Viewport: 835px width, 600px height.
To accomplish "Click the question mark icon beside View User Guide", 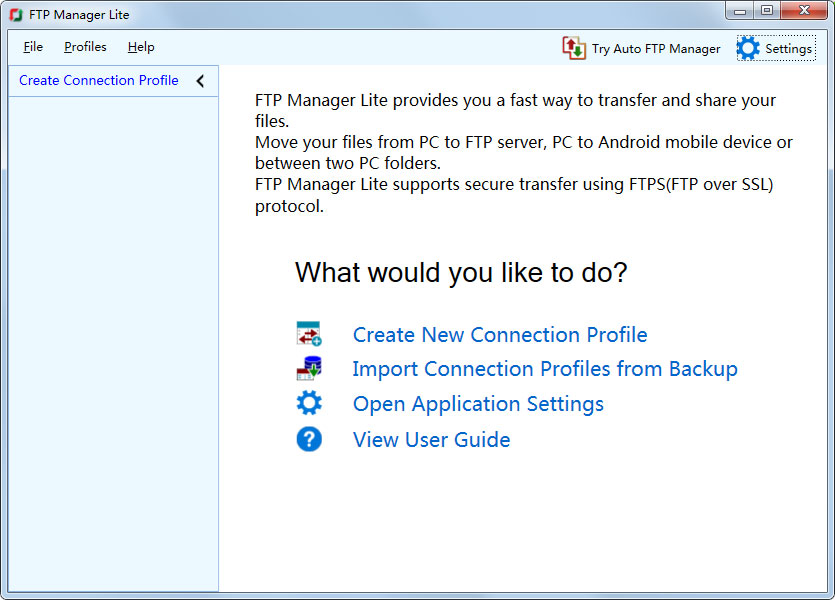I will [309, 439].
